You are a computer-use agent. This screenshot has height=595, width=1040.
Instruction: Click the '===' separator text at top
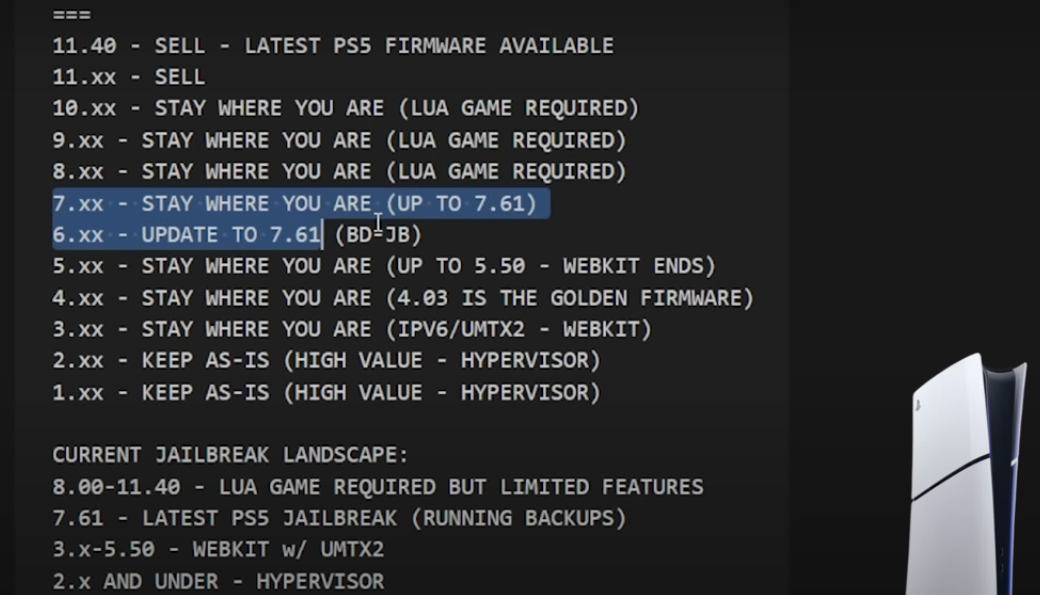click(72, 14)
